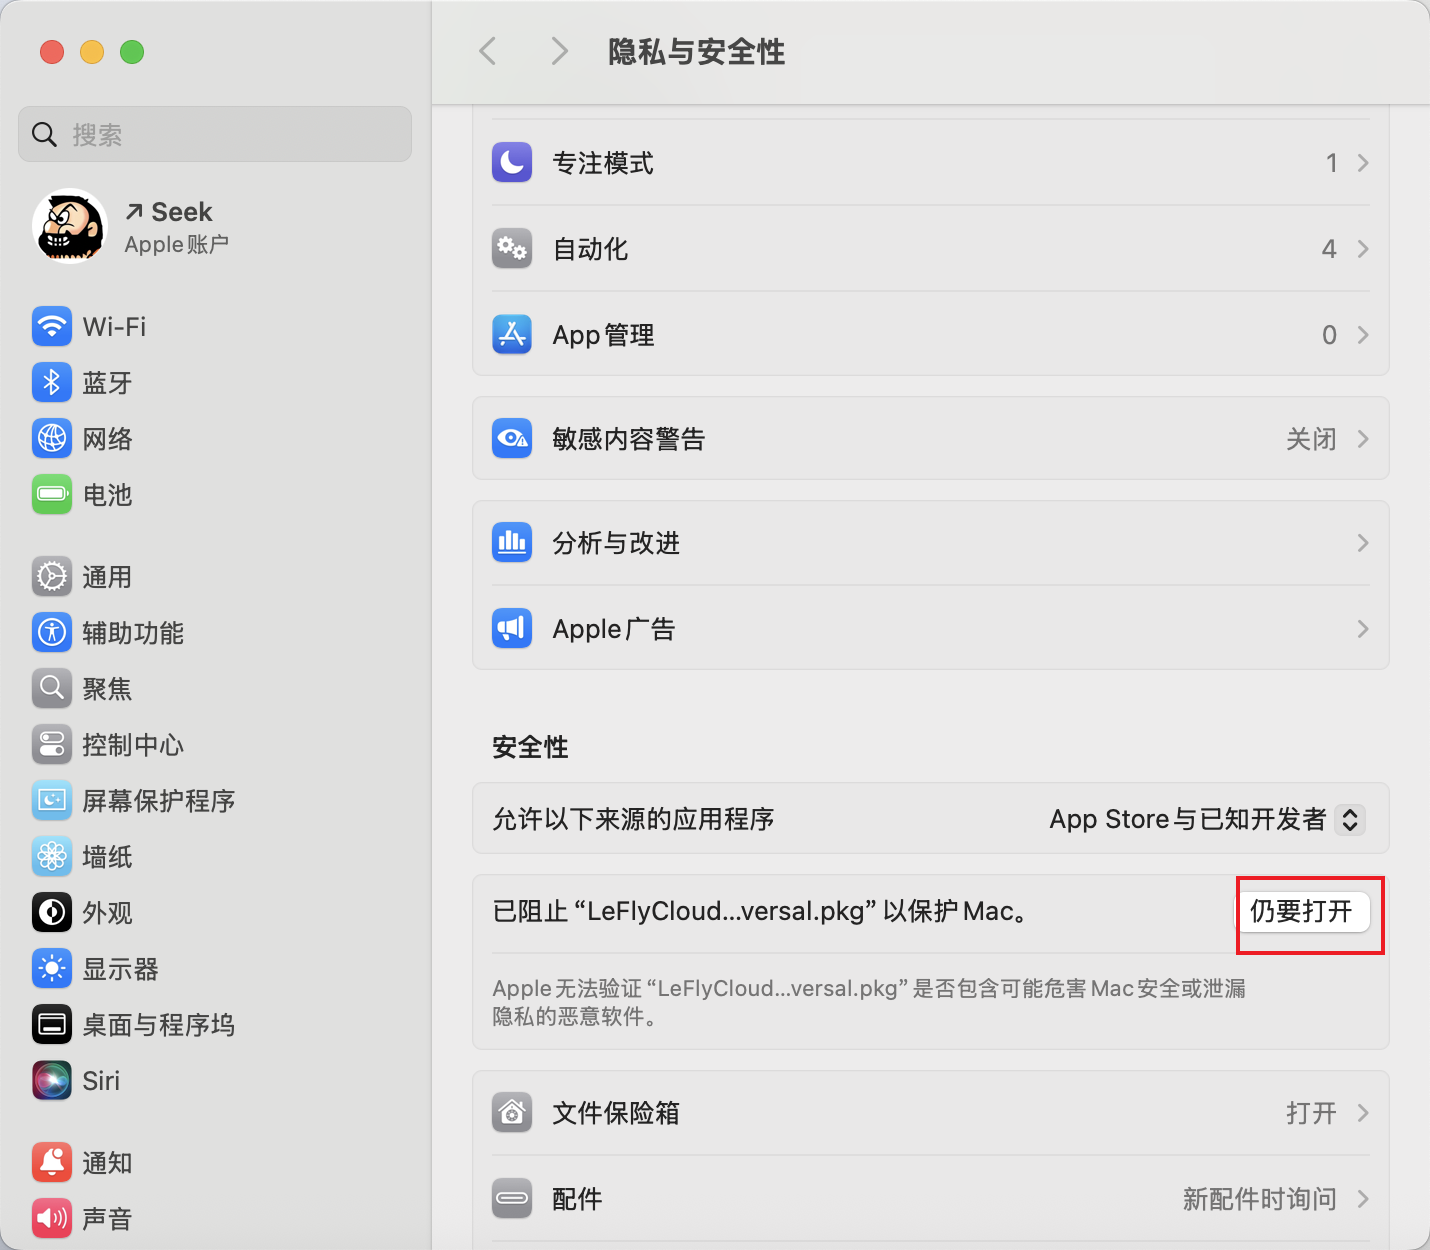Viewport: 1430px width, 1250px height.
Task: Click the 关闭 value for 敏感内容警告
Action: (x=1311, y=439)
